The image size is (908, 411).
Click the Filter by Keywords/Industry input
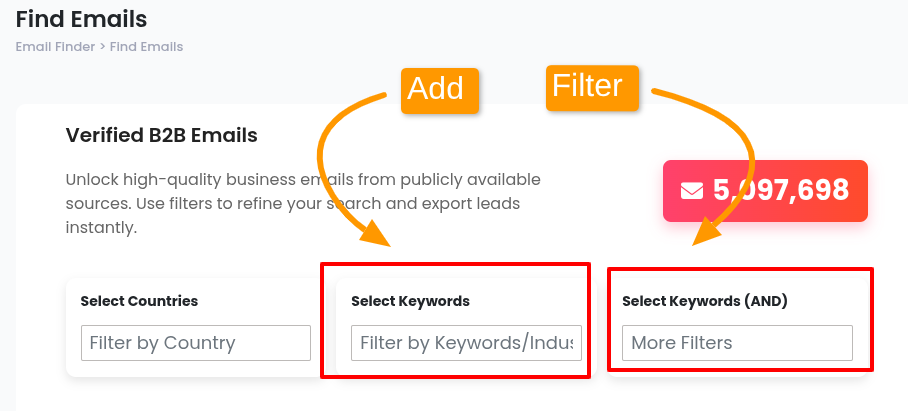(466, 343)
